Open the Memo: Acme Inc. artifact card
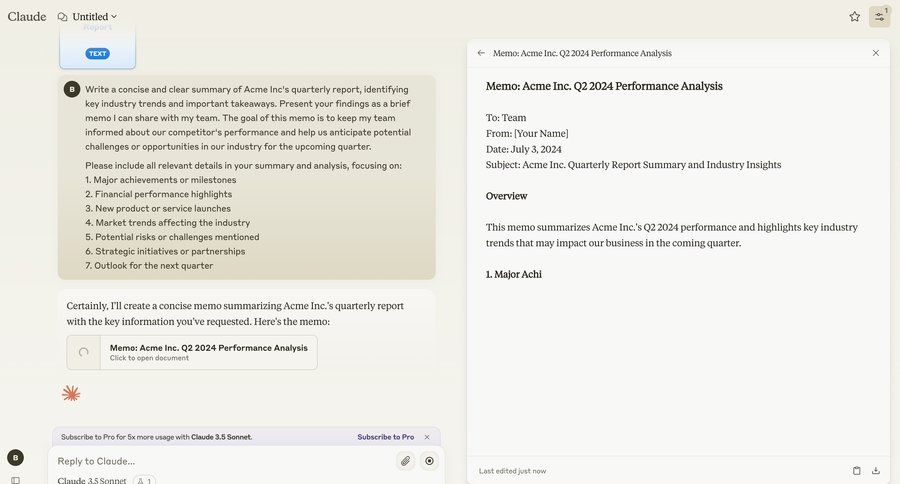Image resolution: width=900 pixels, height=484 pixels. 192,353
